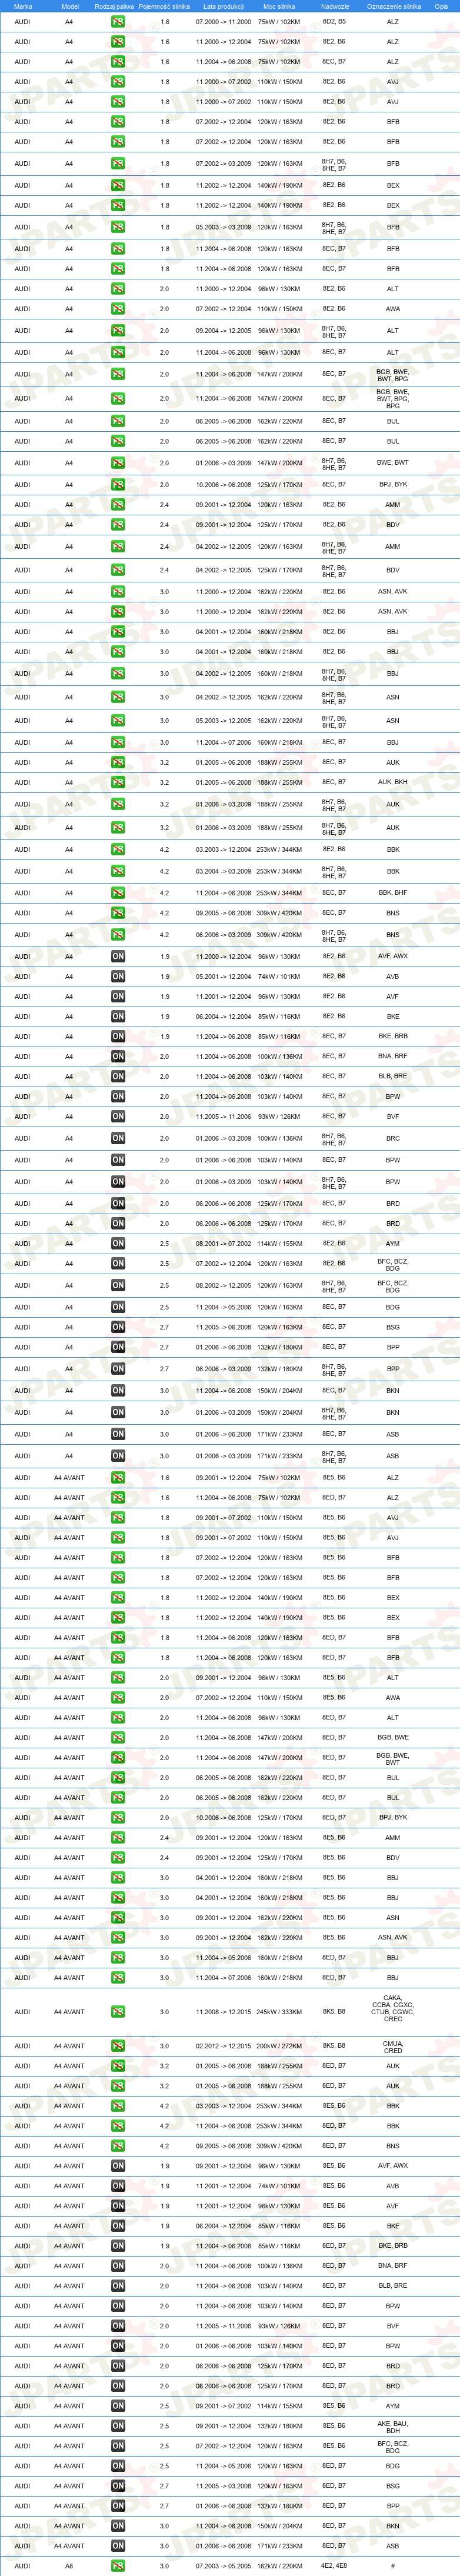
Task: Click petrol icon in A4 AVANT AWA row
Action: click(118, 1697)
